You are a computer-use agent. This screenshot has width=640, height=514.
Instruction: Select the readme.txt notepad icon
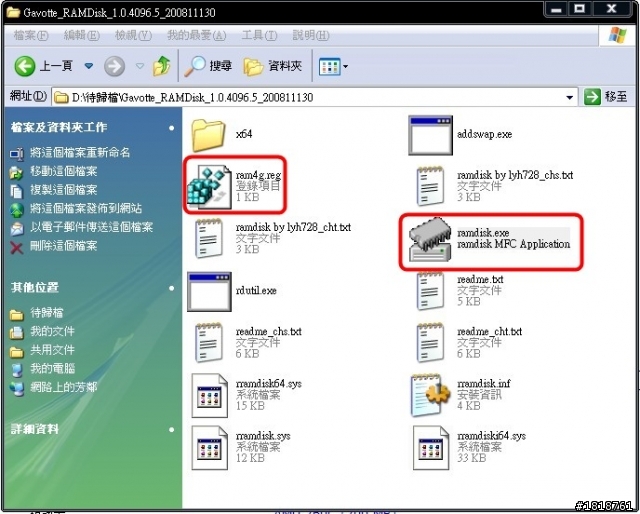click(430, 291)
